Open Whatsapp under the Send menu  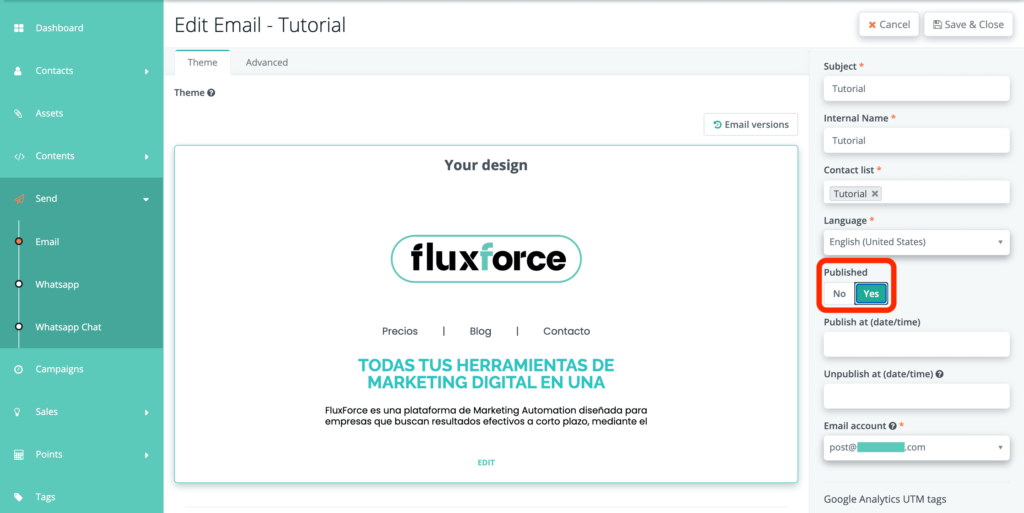(57, 285)
